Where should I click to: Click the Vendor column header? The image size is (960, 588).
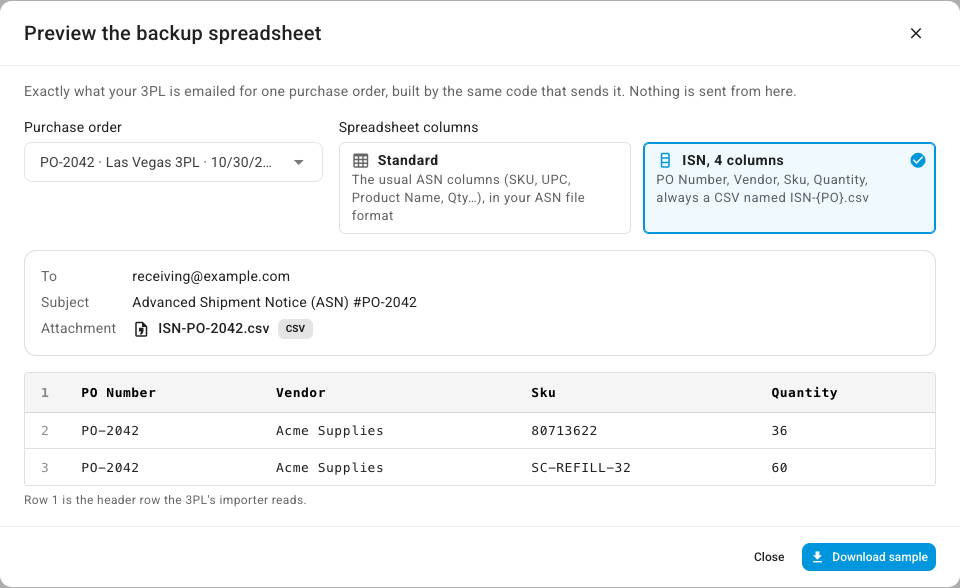click(x=301, y=393)
